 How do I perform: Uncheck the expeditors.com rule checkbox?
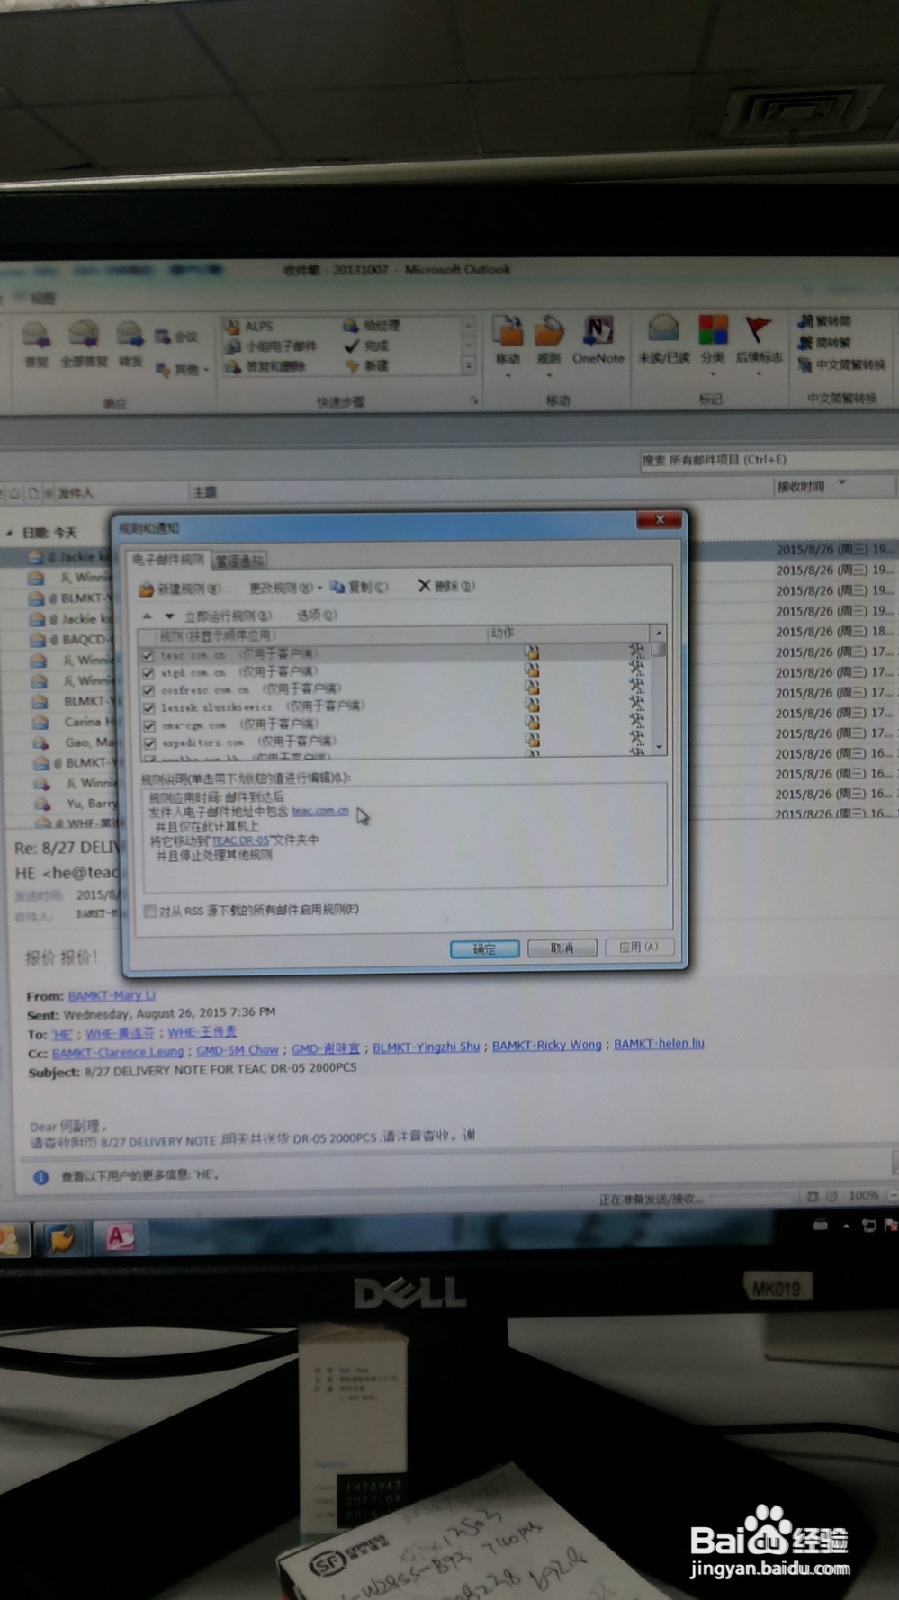point(148,743)
